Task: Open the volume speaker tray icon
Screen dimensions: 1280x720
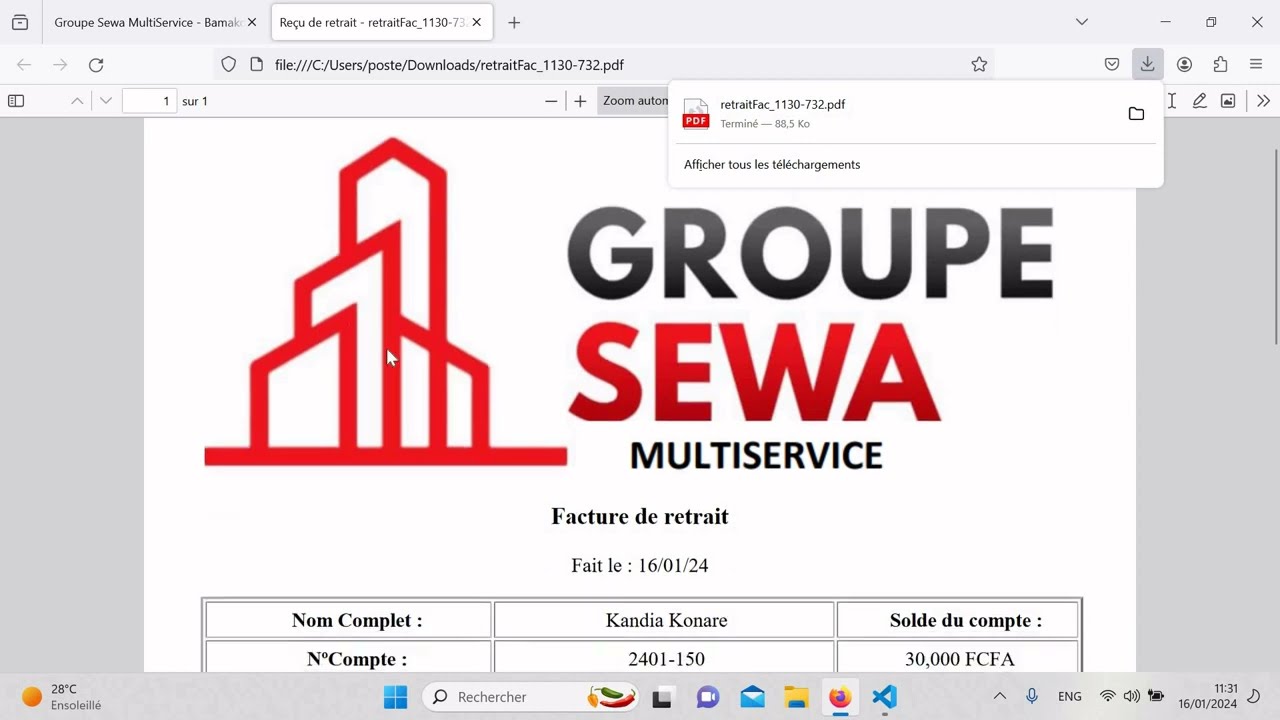Action: 1131,696
